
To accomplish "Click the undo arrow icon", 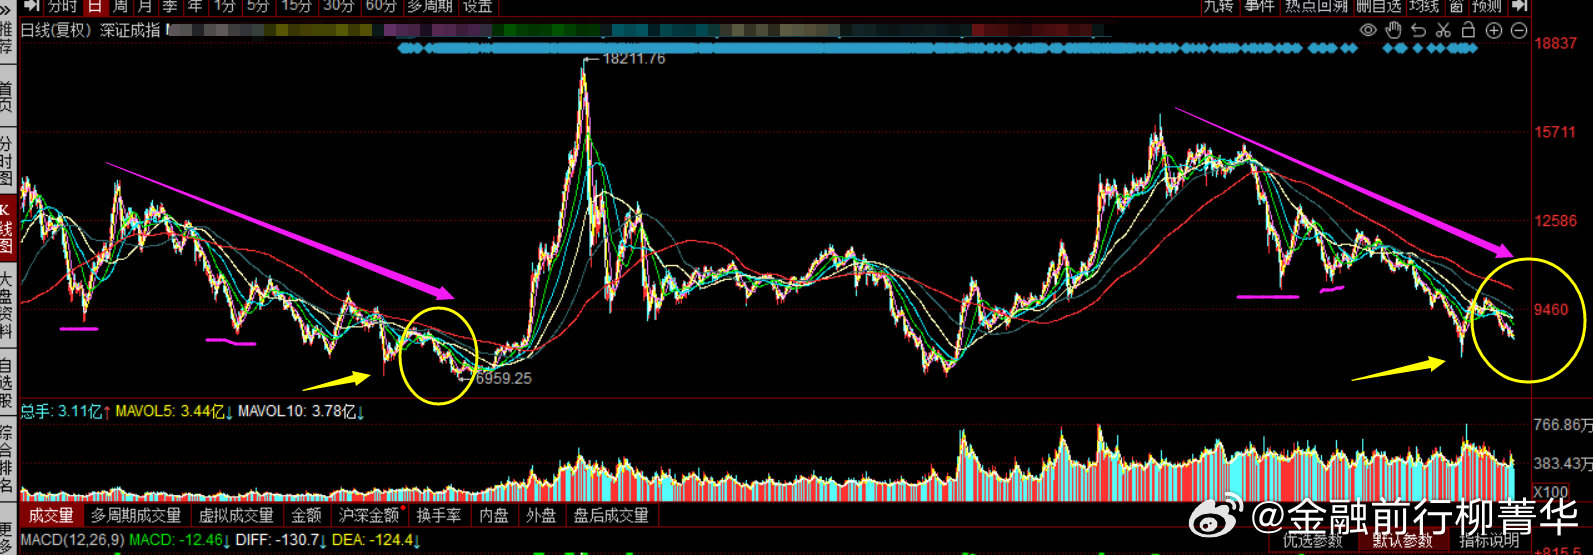I will coord(1418,30).
